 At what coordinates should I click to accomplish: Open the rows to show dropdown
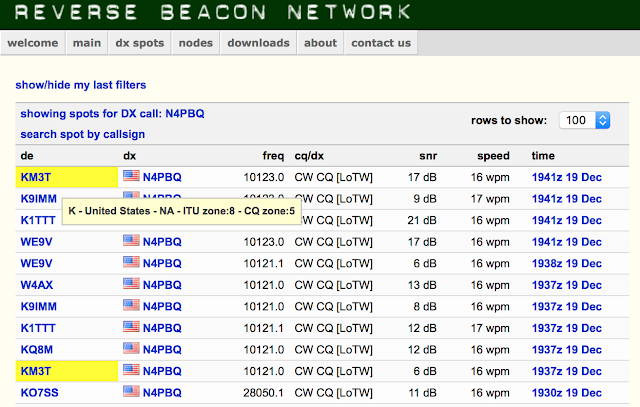[x=584, y=120]
